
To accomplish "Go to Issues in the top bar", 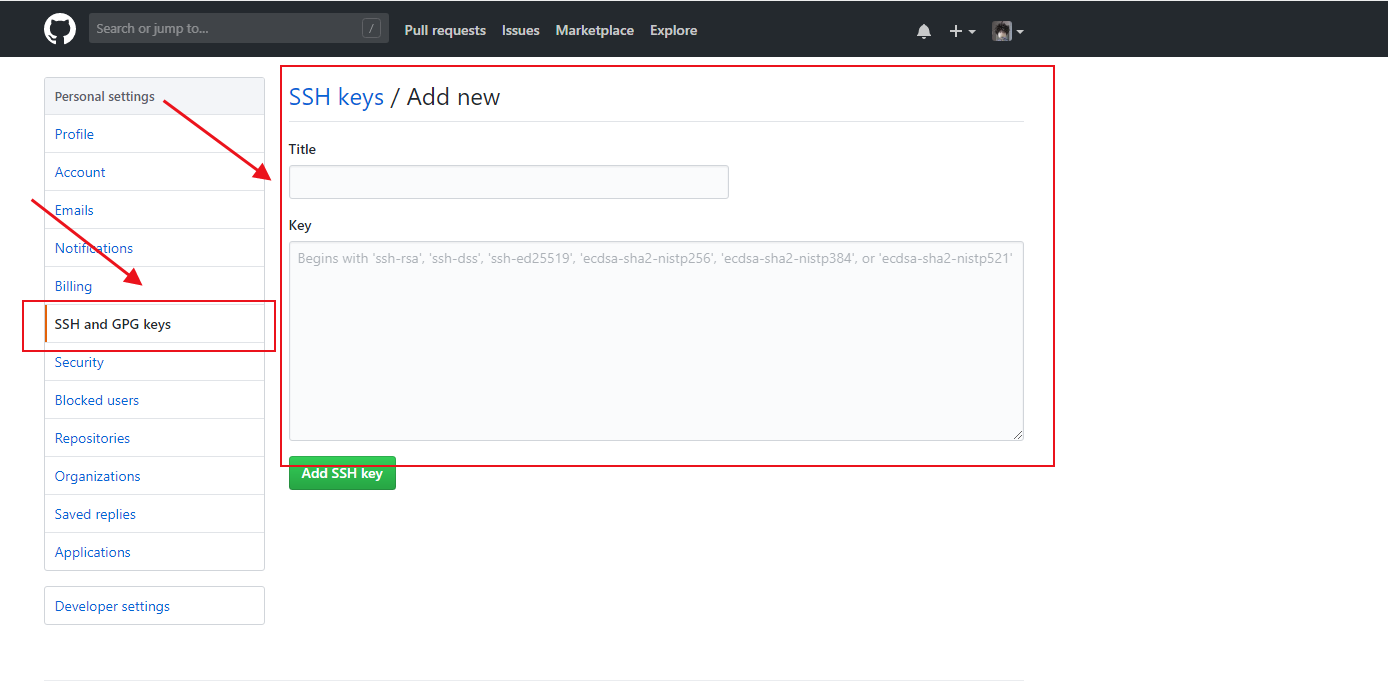I will click(521, 30).
